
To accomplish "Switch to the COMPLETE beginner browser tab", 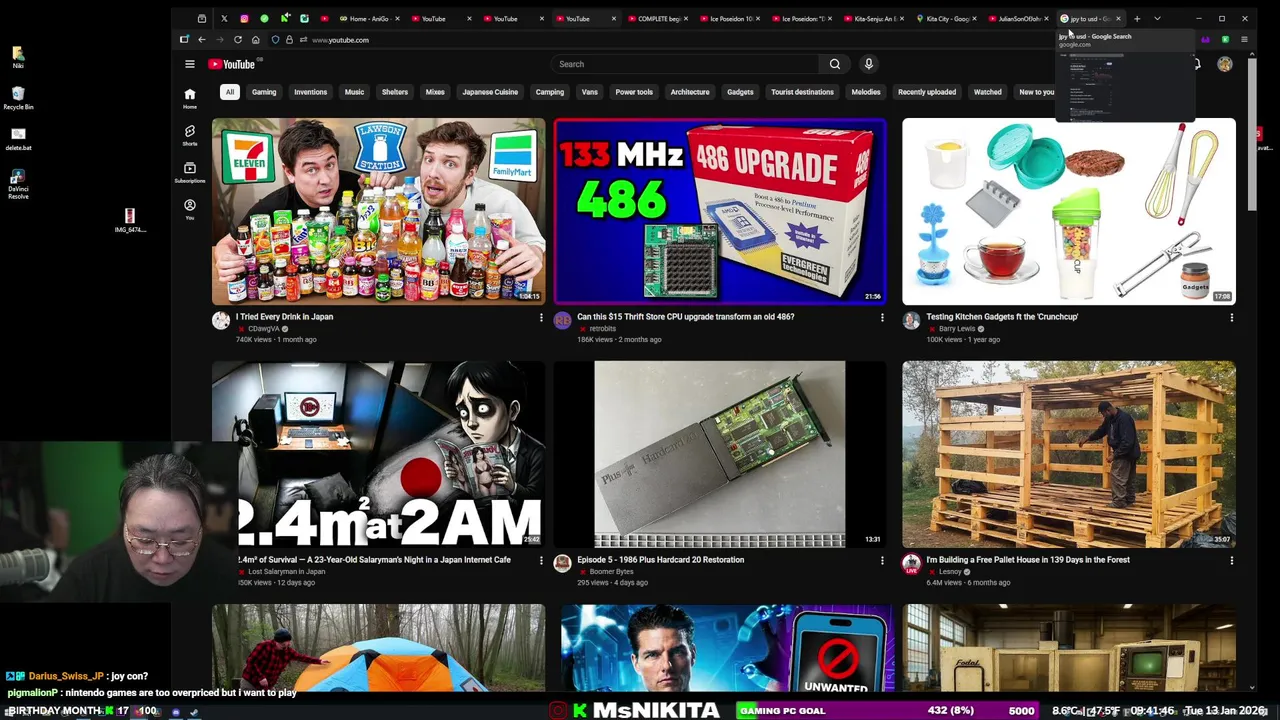I will [x=658, y=18].
